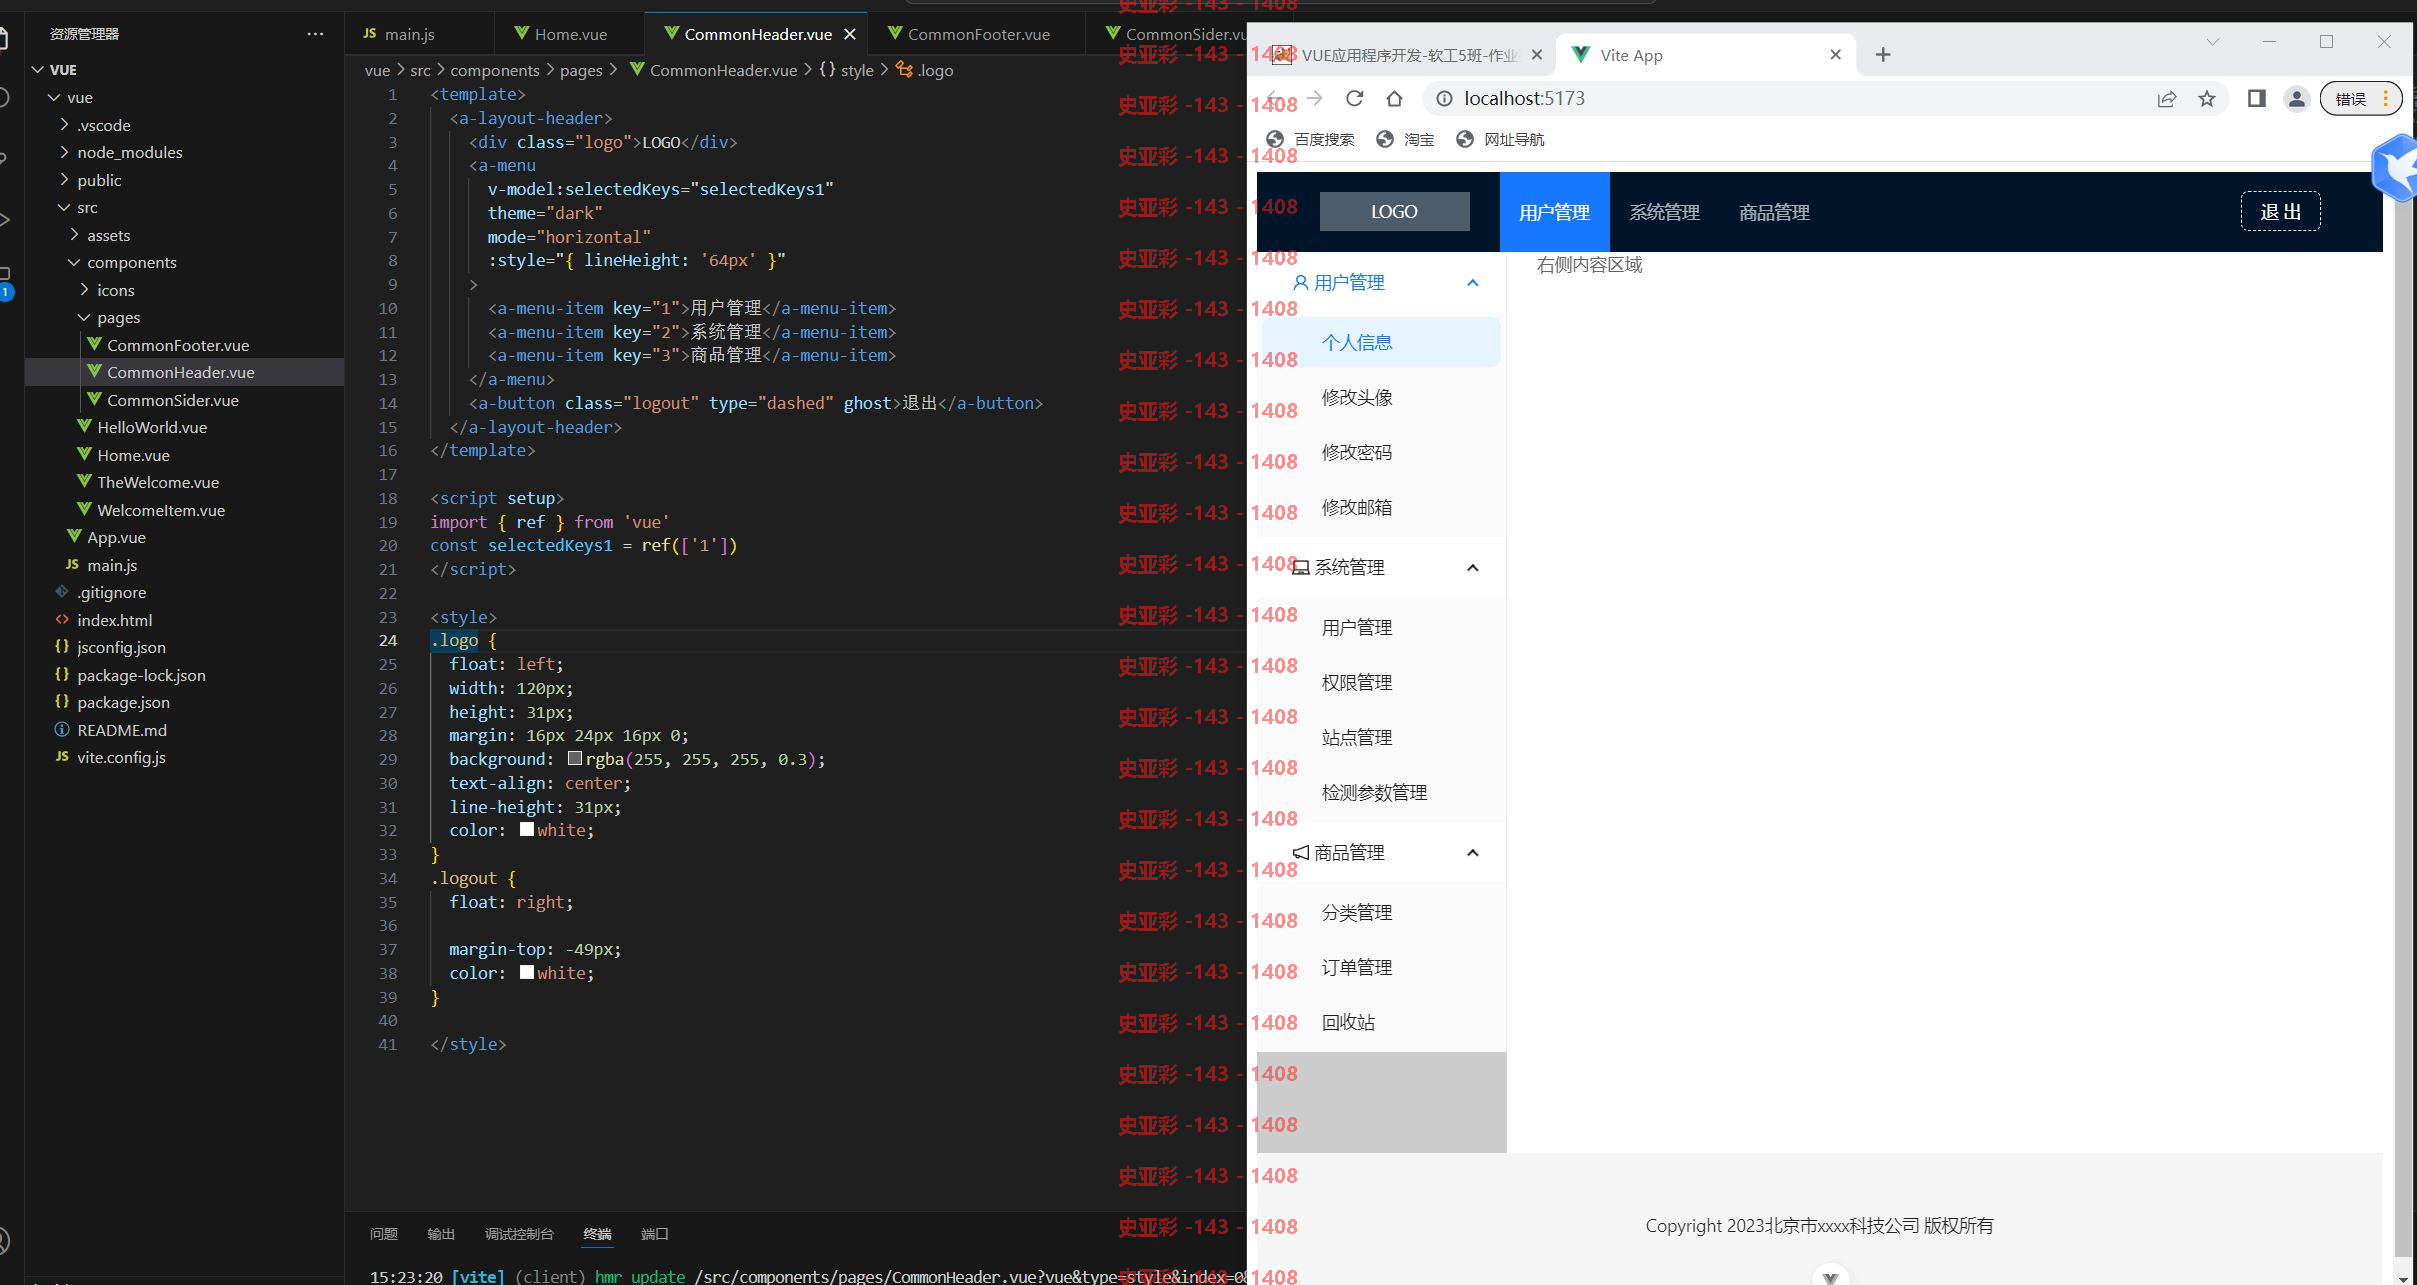This screenshot has height=1285, width=2417.
Task: Open explorer panel more actions menu
Action: [x=315, y=33]
